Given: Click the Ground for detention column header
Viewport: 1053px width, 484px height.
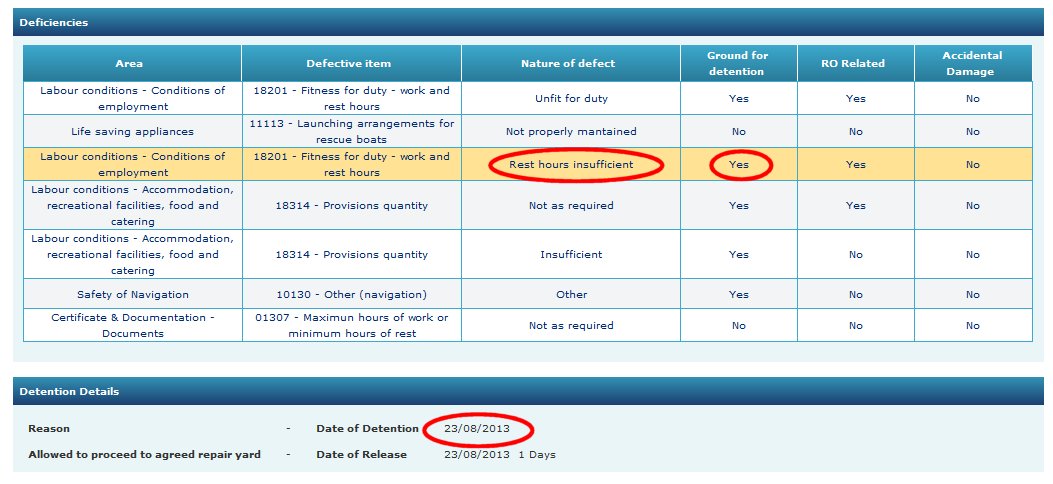Looking at the screenshot, I should pos(739,64).
